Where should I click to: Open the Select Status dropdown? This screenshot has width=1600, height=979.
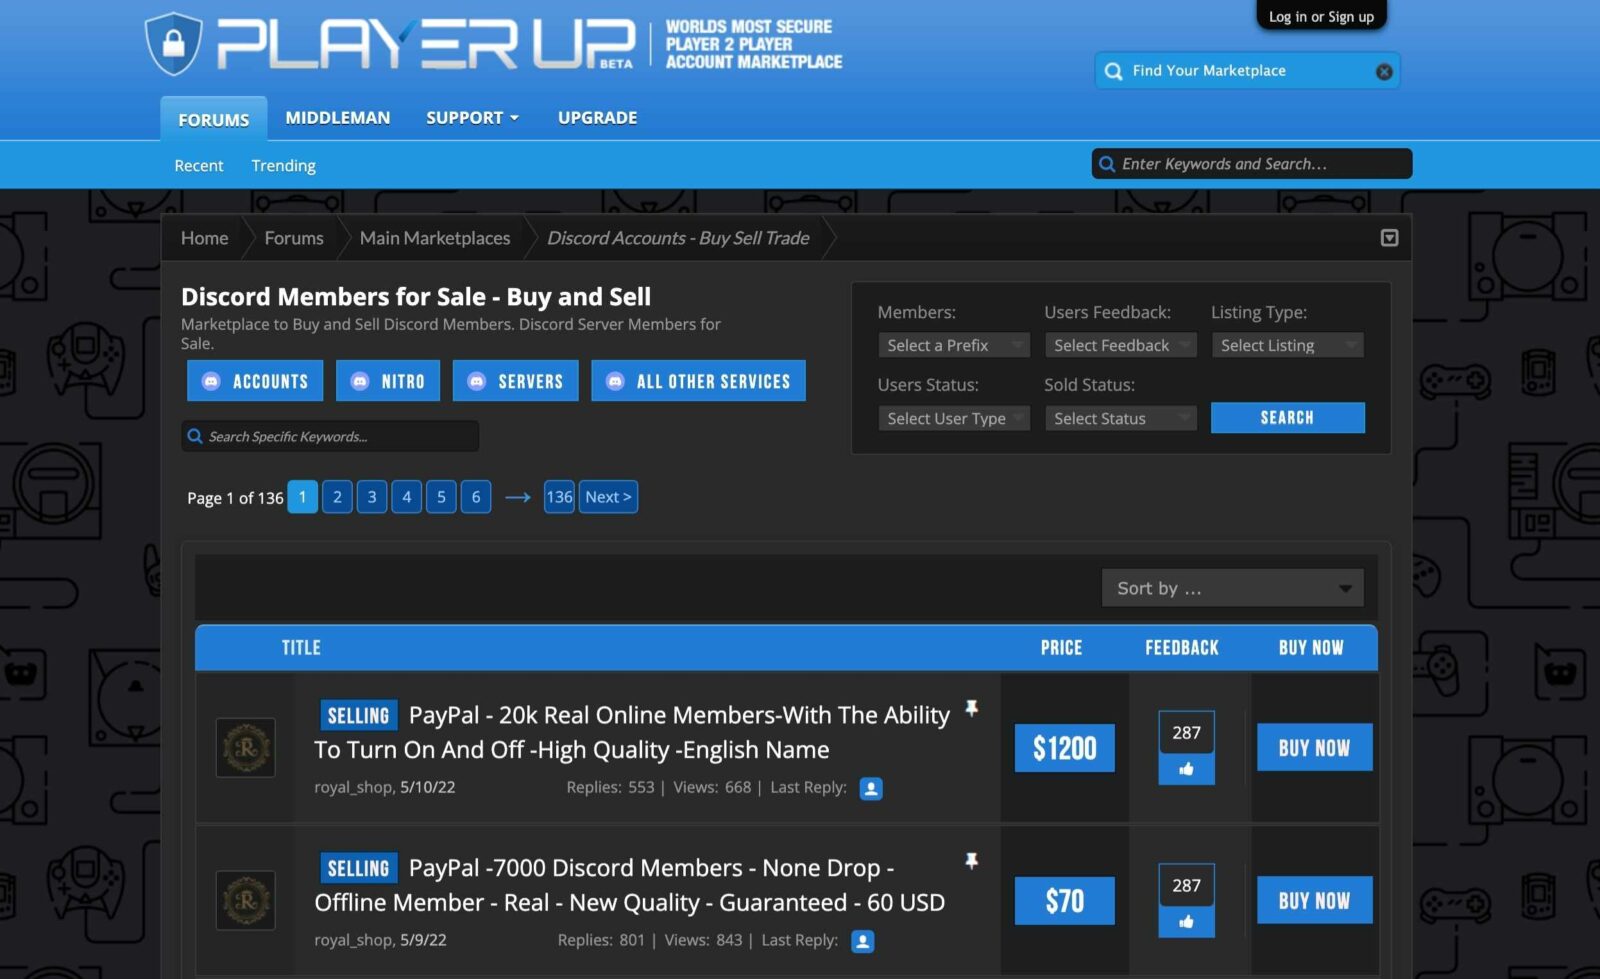pyautogui.click(x=1120, y=418)
